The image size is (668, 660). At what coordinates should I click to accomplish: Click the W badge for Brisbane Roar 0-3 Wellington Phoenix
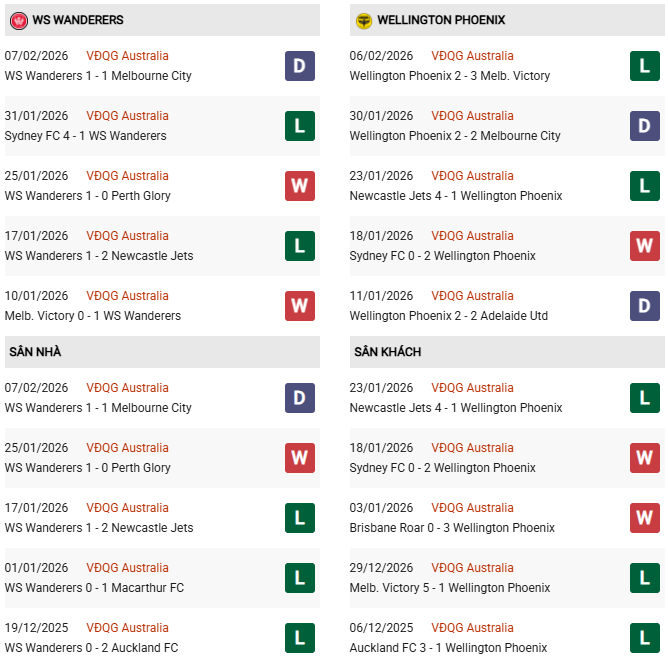click(x=645, y=518)
